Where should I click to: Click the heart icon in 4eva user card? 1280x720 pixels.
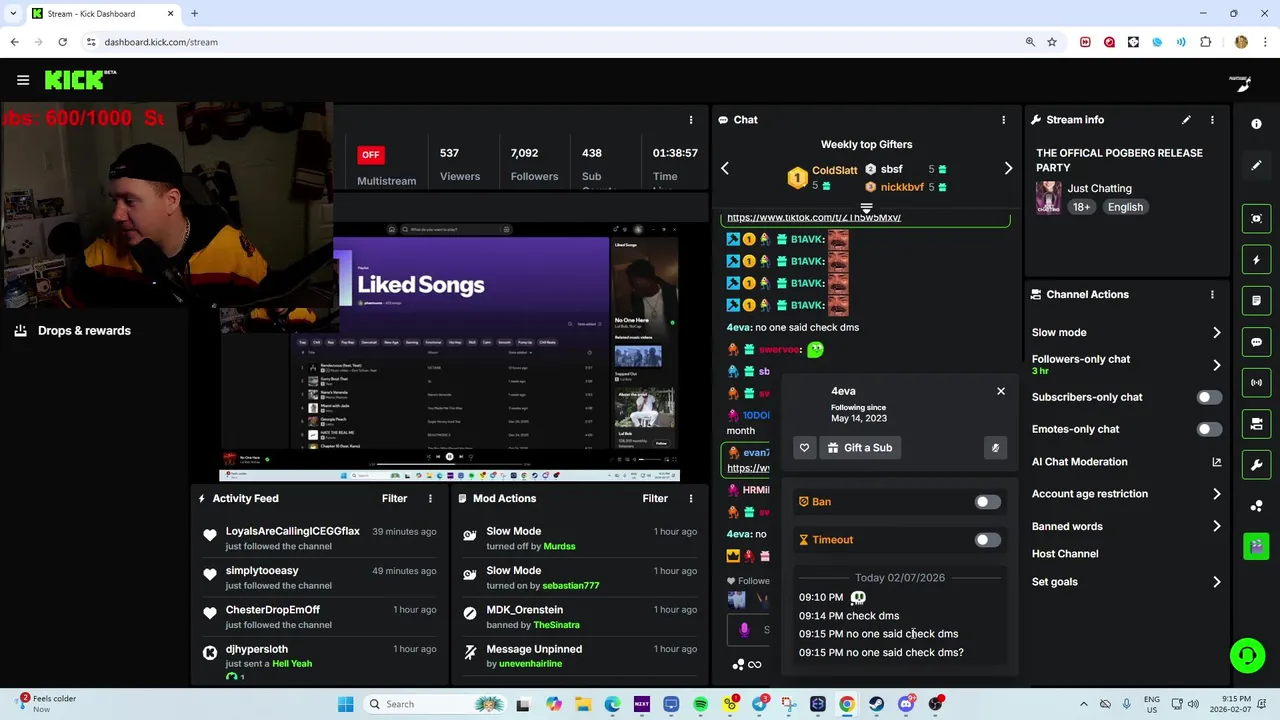click(x=804, y=448)
